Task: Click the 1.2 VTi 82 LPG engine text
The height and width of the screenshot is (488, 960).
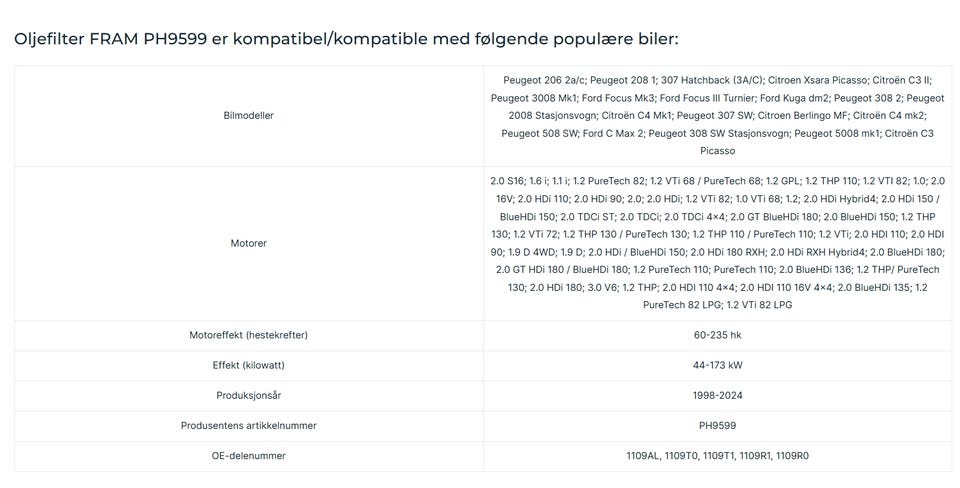Action: coord(760,304)
